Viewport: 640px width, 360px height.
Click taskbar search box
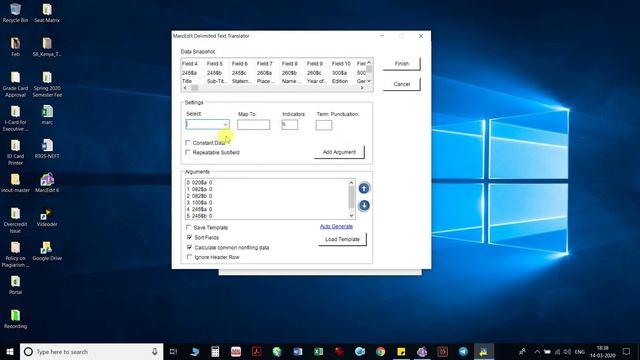click(91, 351)
